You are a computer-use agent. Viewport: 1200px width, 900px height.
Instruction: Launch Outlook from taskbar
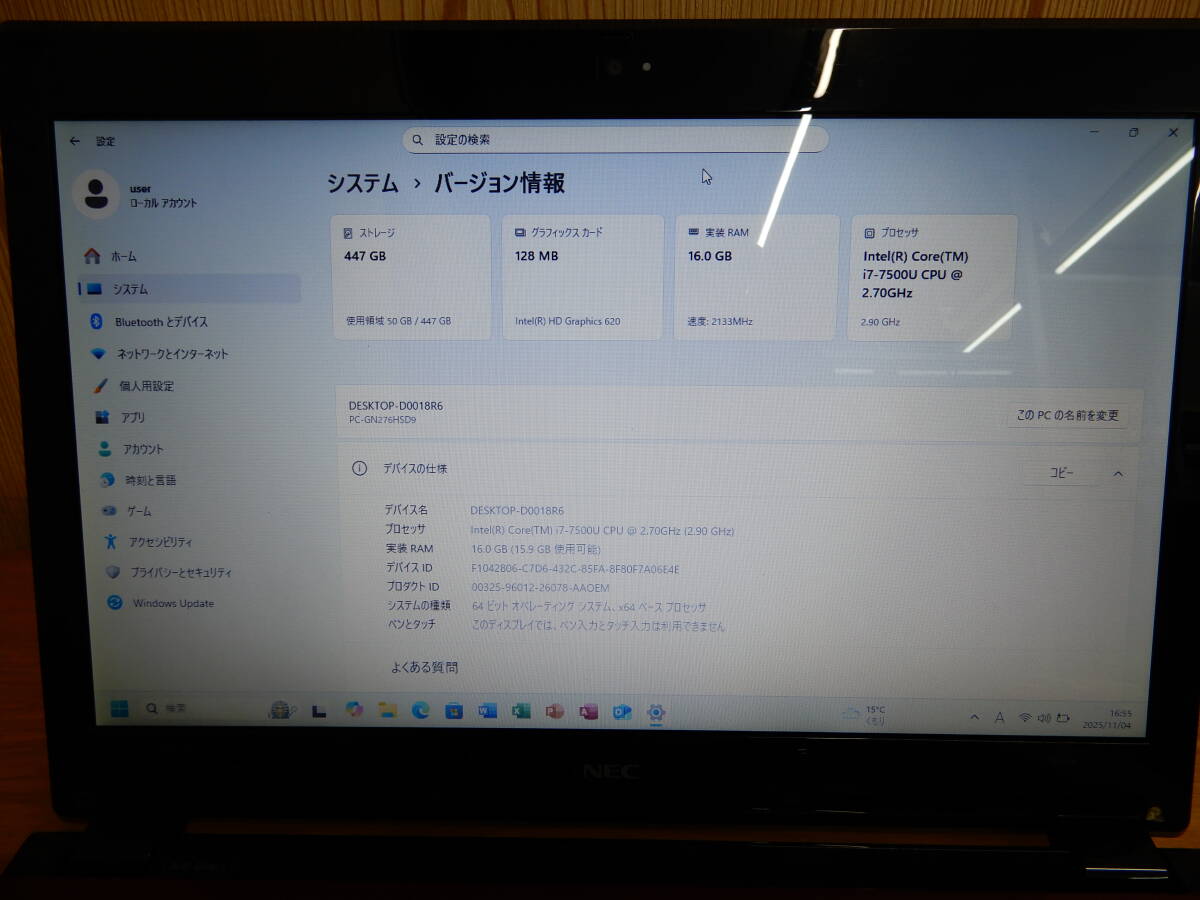[x=622, y=712]
